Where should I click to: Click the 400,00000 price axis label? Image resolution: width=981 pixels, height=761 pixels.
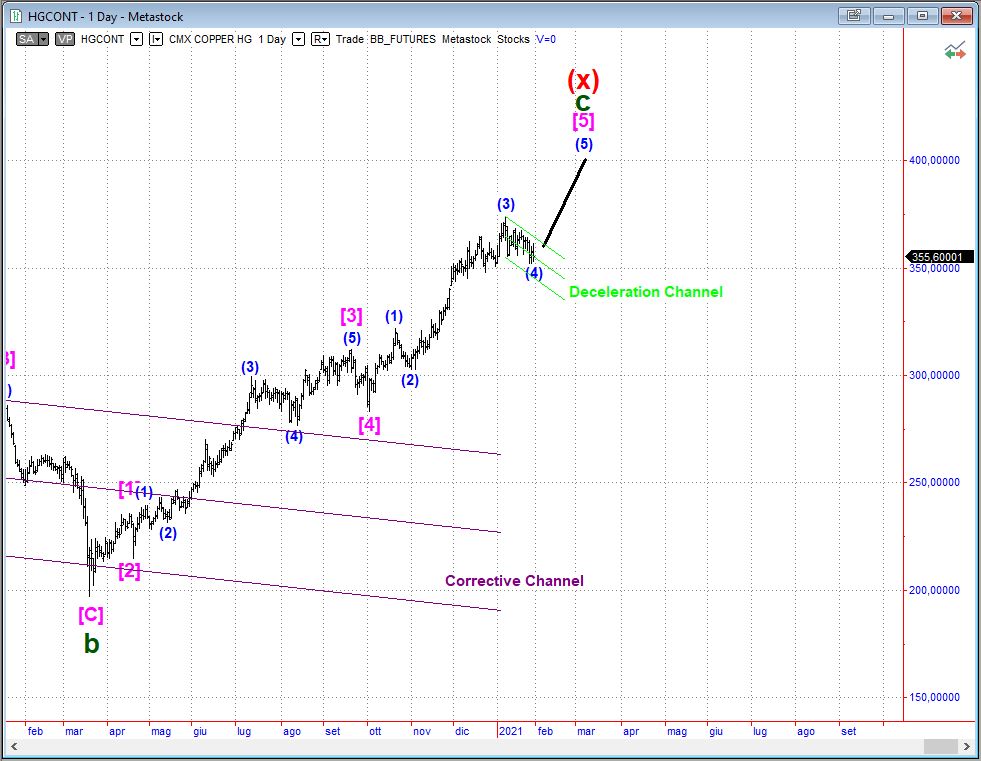coord(934,160)
